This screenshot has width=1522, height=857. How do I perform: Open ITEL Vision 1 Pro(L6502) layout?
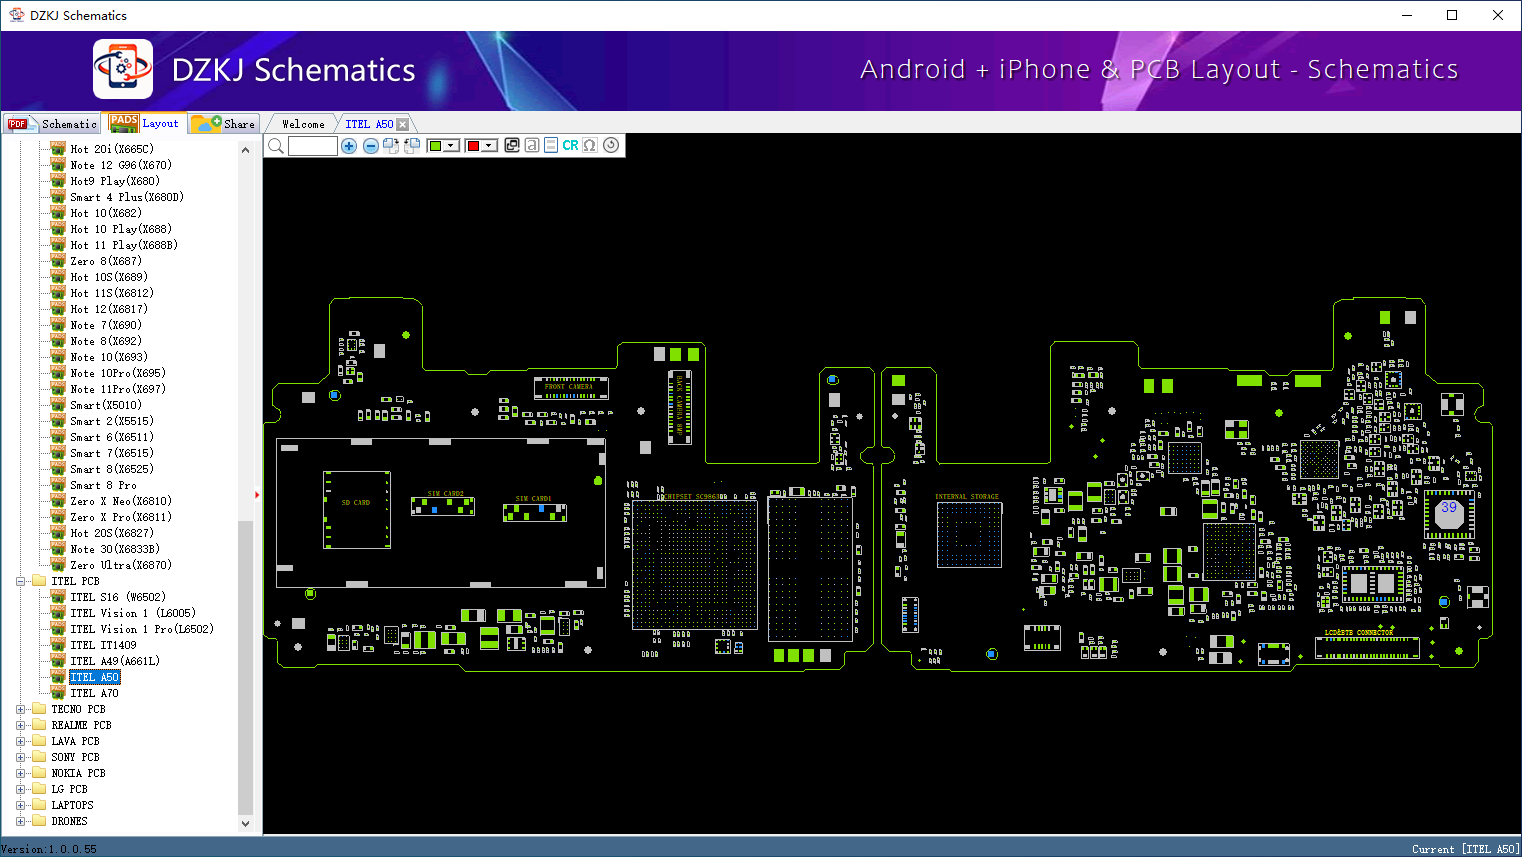click(x=142, y=629)
